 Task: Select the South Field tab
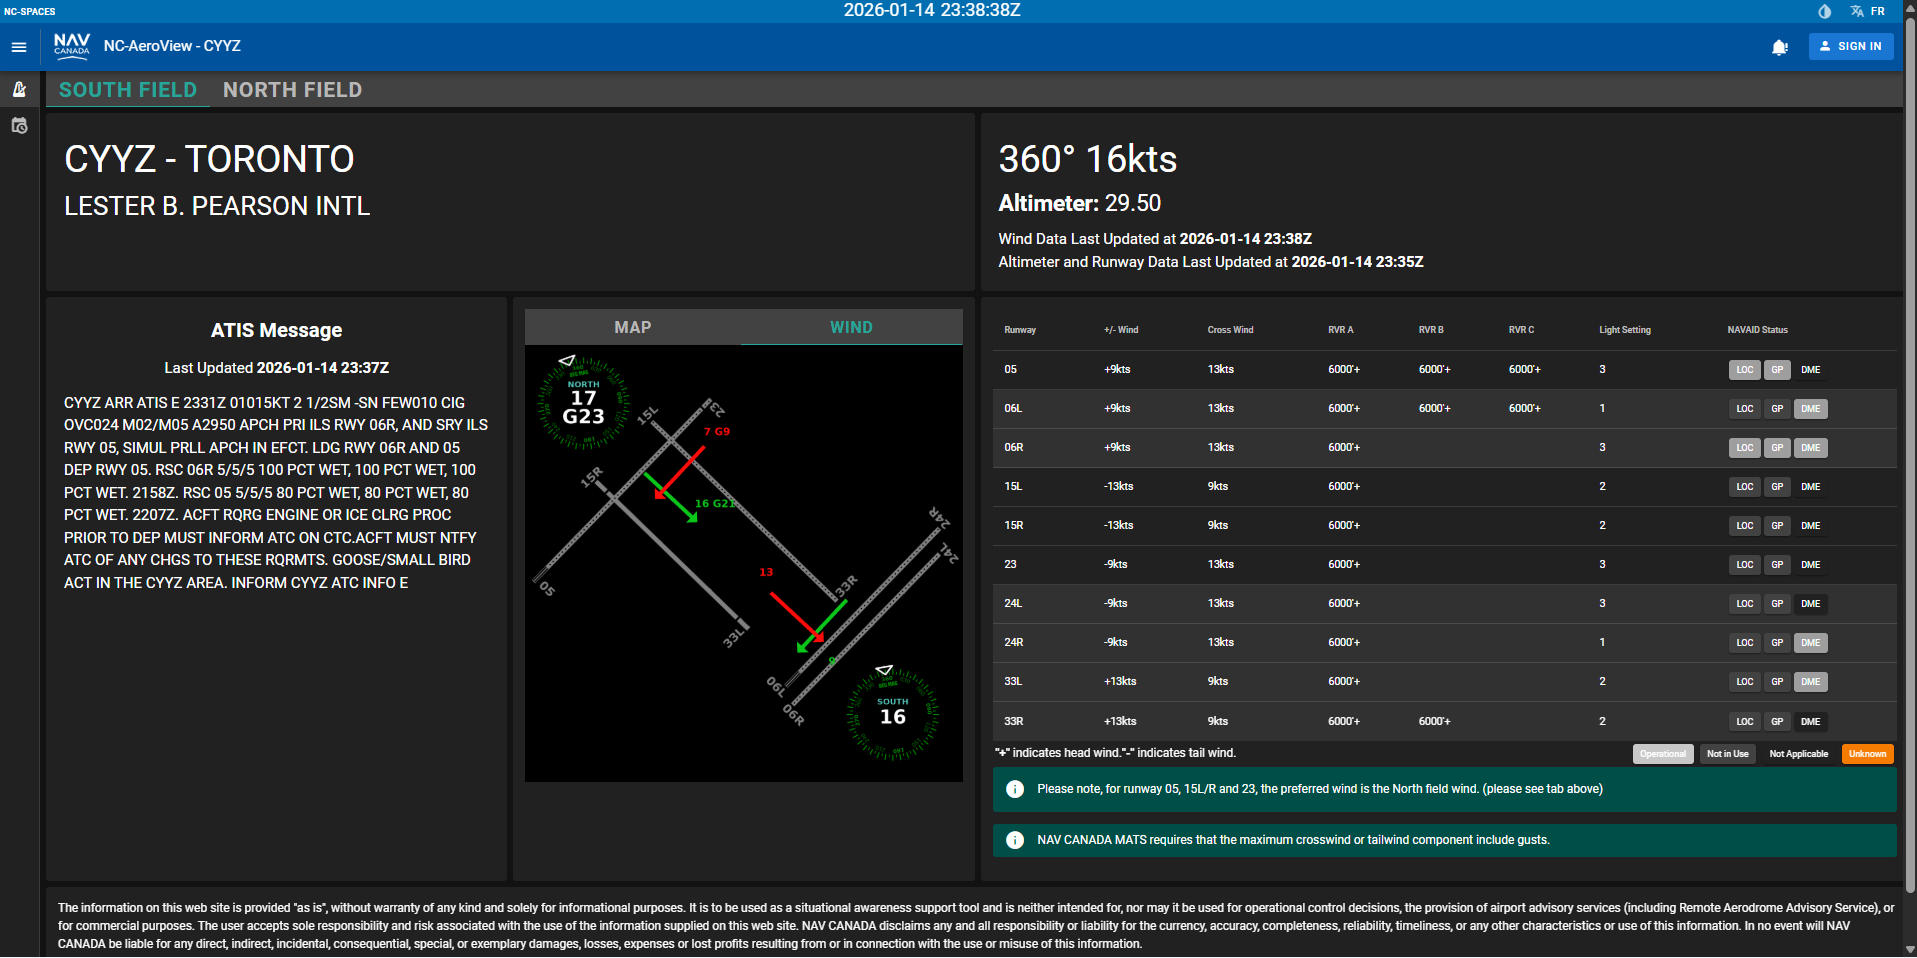tap(128, 90)
